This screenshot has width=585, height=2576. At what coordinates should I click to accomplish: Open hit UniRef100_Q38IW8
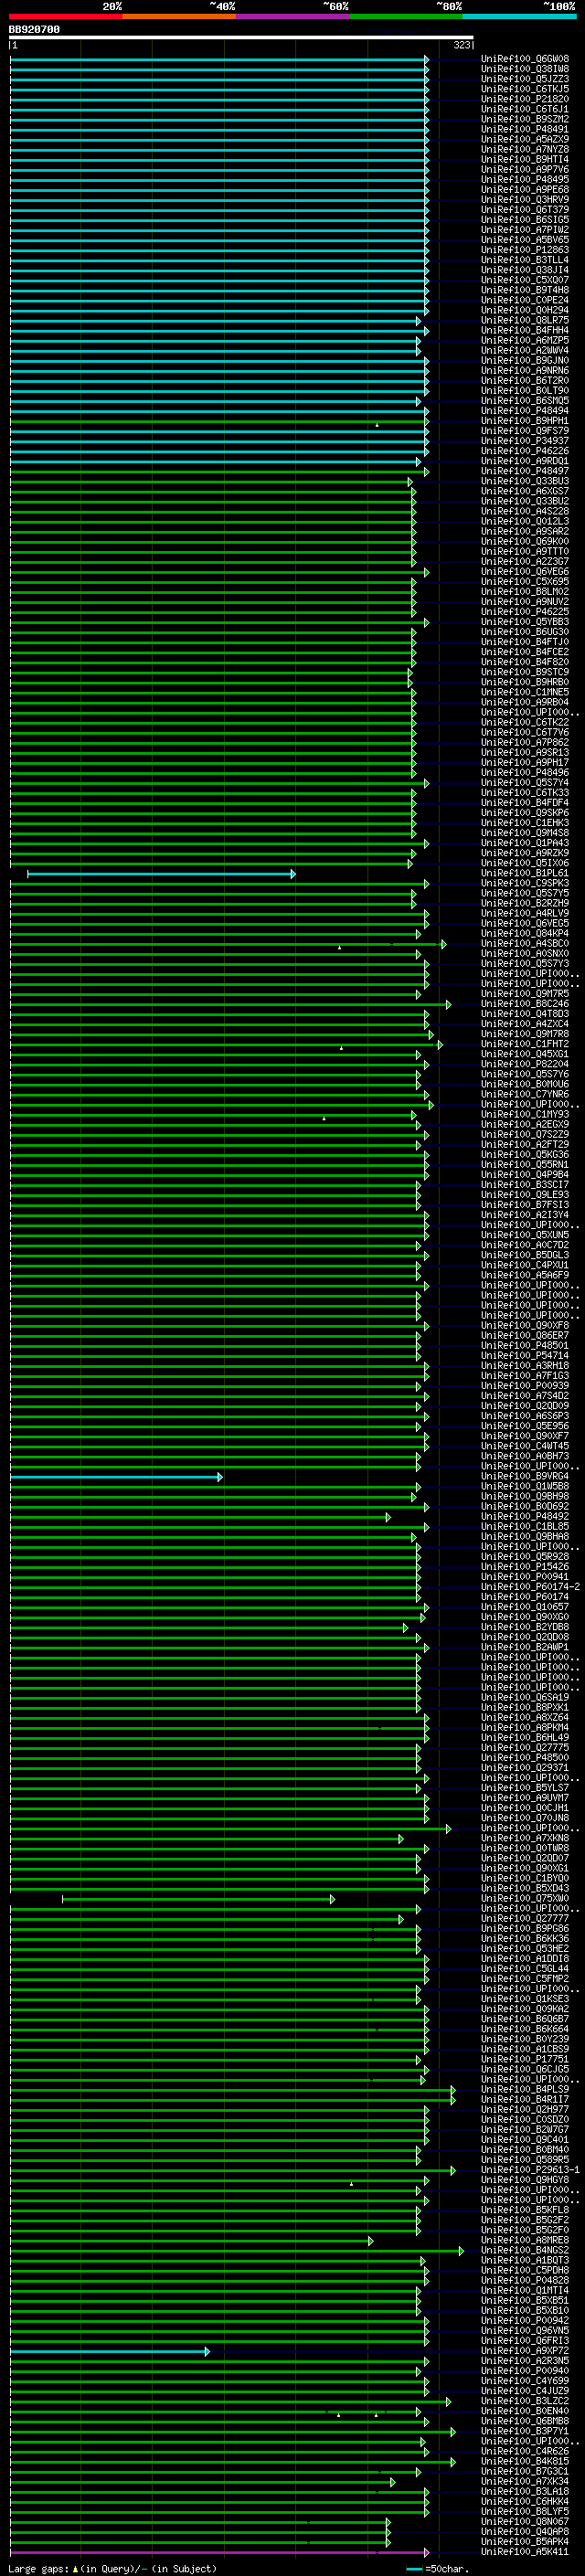tap(525, 69)
